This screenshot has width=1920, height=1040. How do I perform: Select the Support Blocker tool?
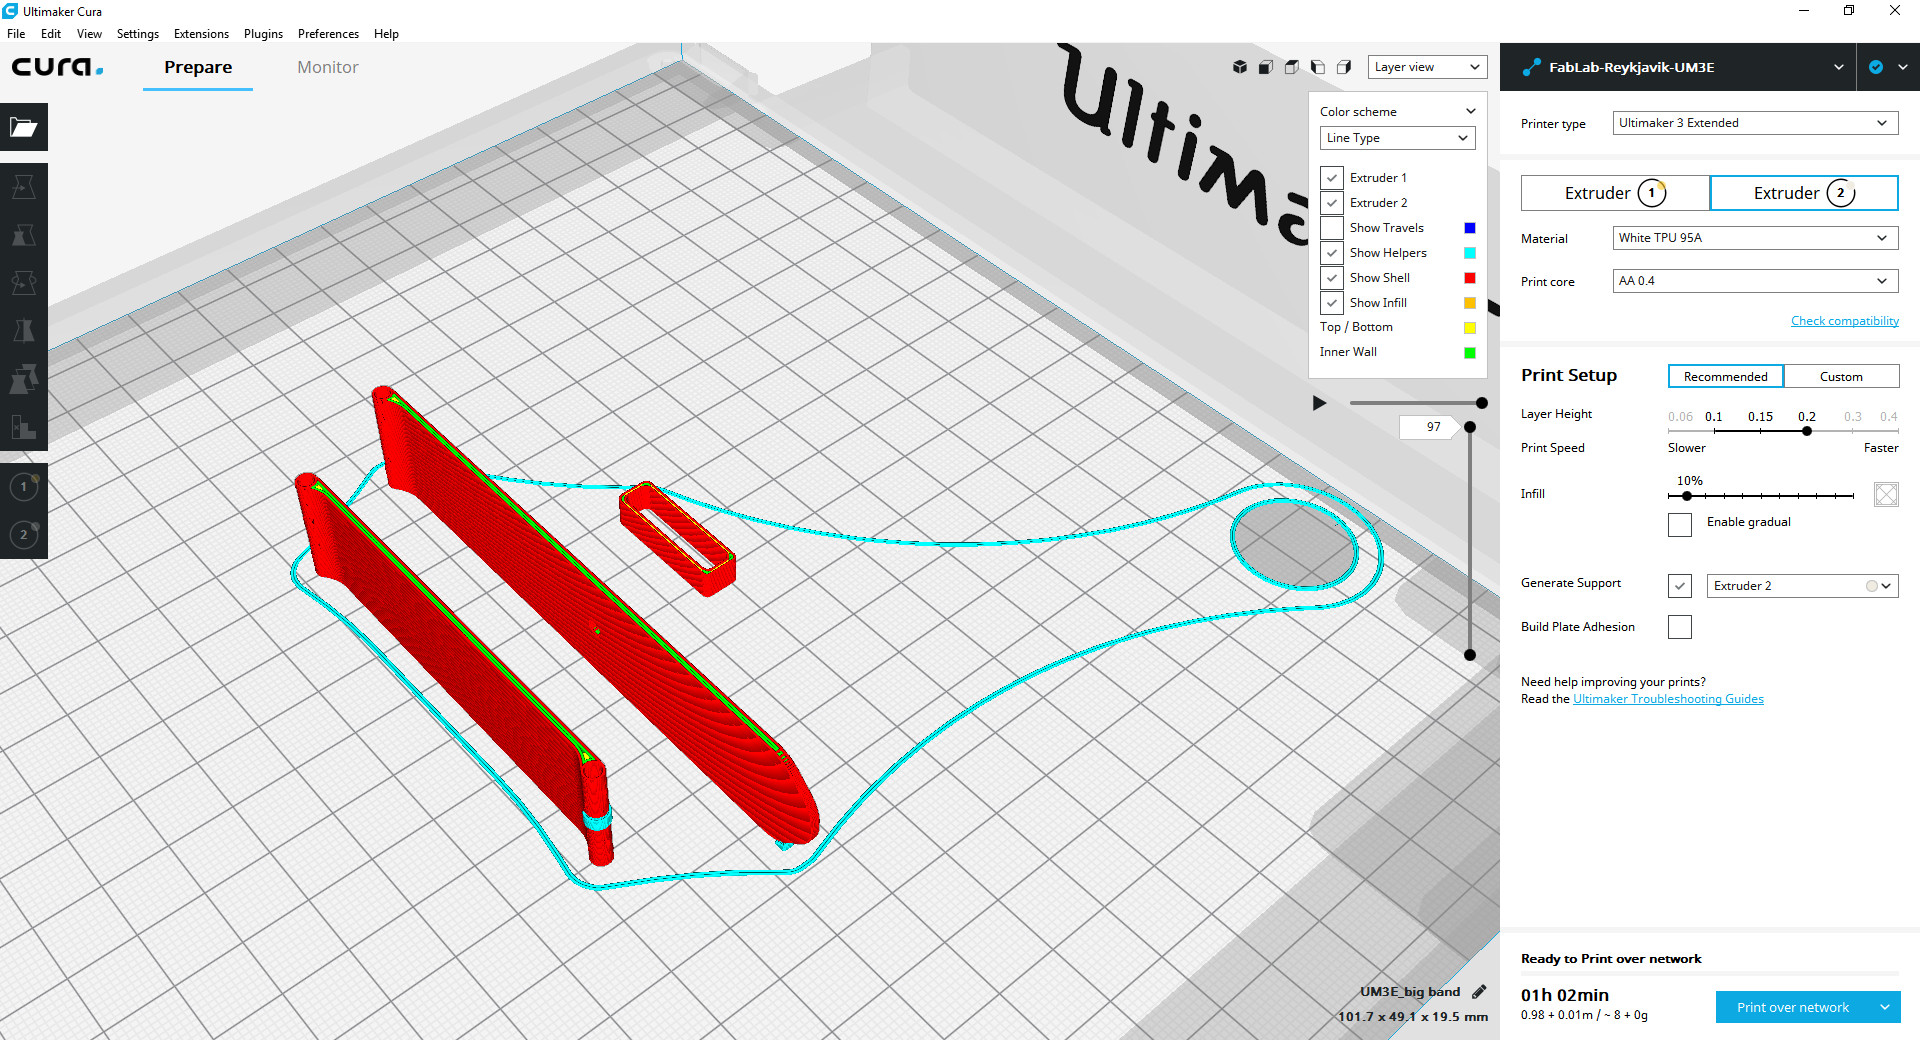(24, 427)
